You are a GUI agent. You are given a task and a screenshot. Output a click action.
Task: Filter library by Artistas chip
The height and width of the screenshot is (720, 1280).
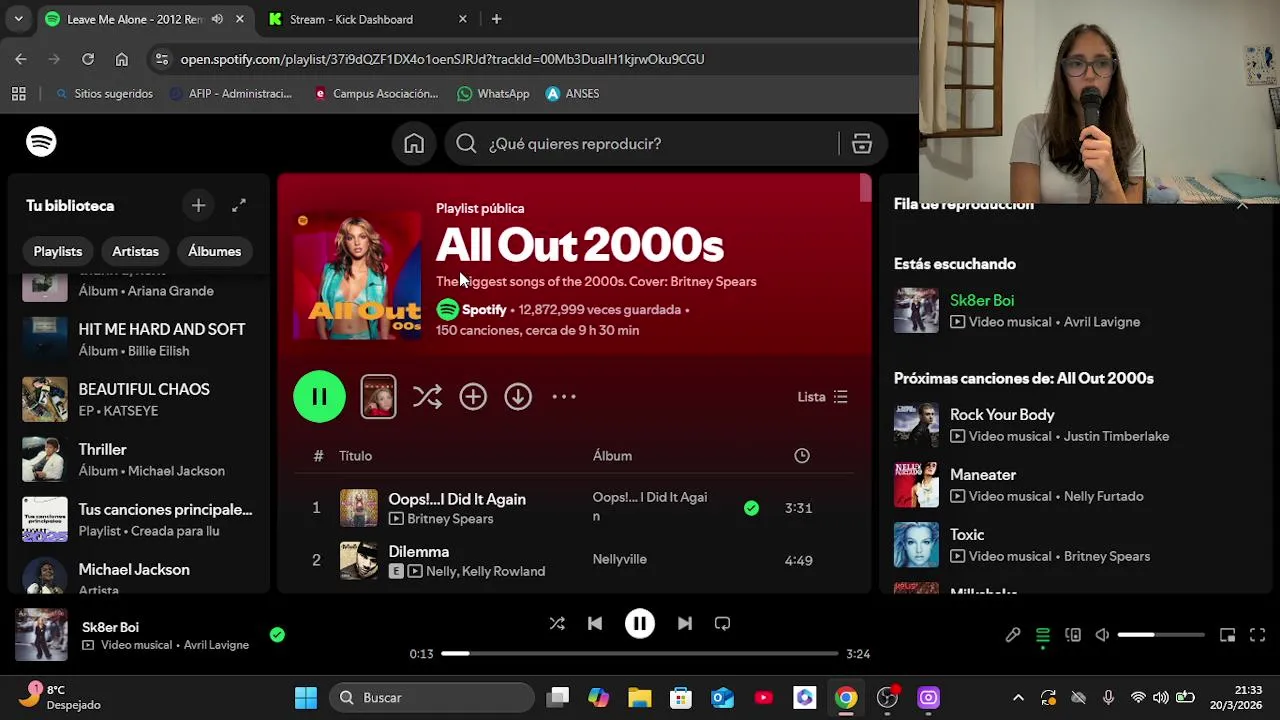(135, 252)
